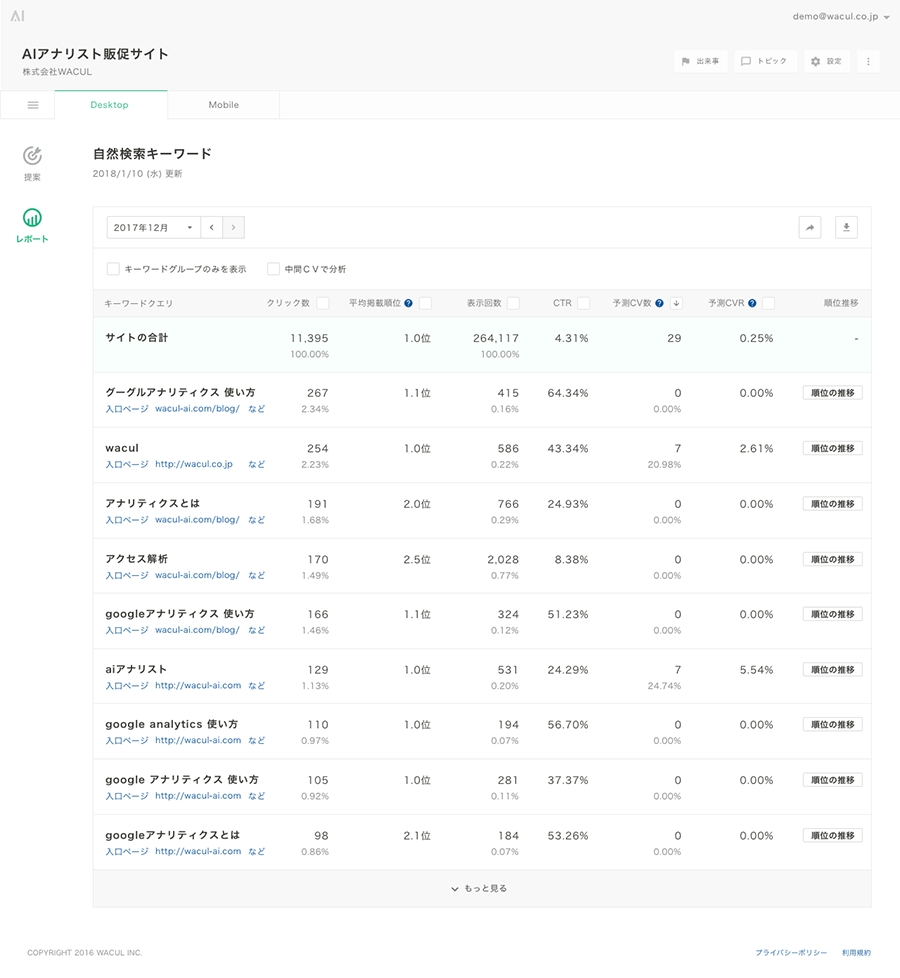Expand more rows with もっと見る

click(480, 888)
